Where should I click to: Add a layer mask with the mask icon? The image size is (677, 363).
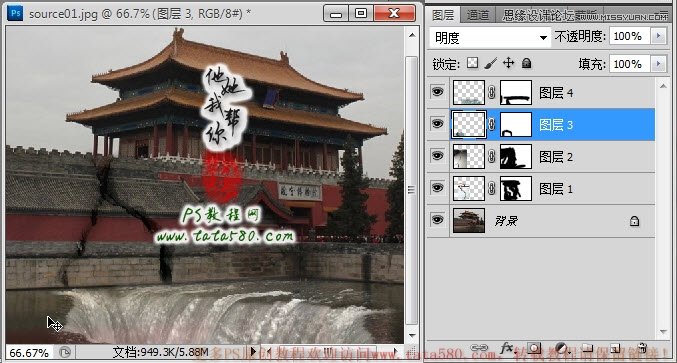534,348
